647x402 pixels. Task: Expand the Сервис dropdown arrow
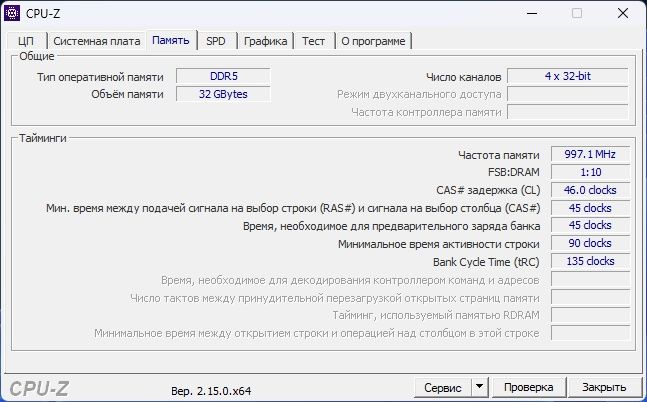[479, 388]
